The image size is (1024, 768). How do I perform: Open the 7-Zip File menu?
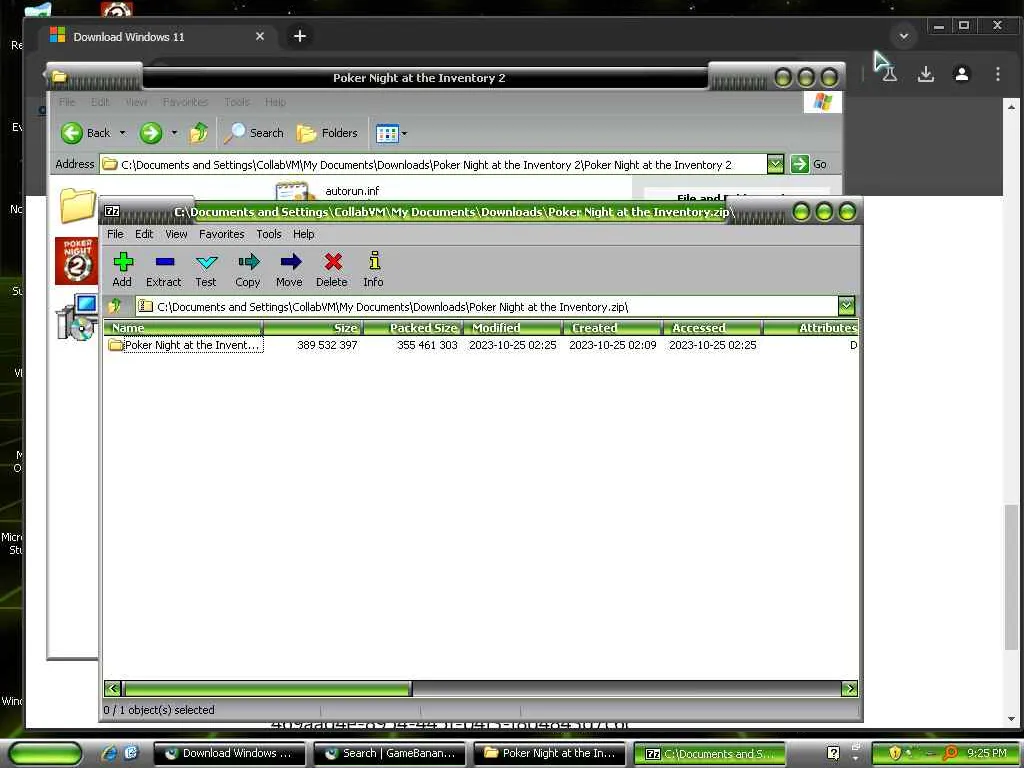(x=115, y=234)
